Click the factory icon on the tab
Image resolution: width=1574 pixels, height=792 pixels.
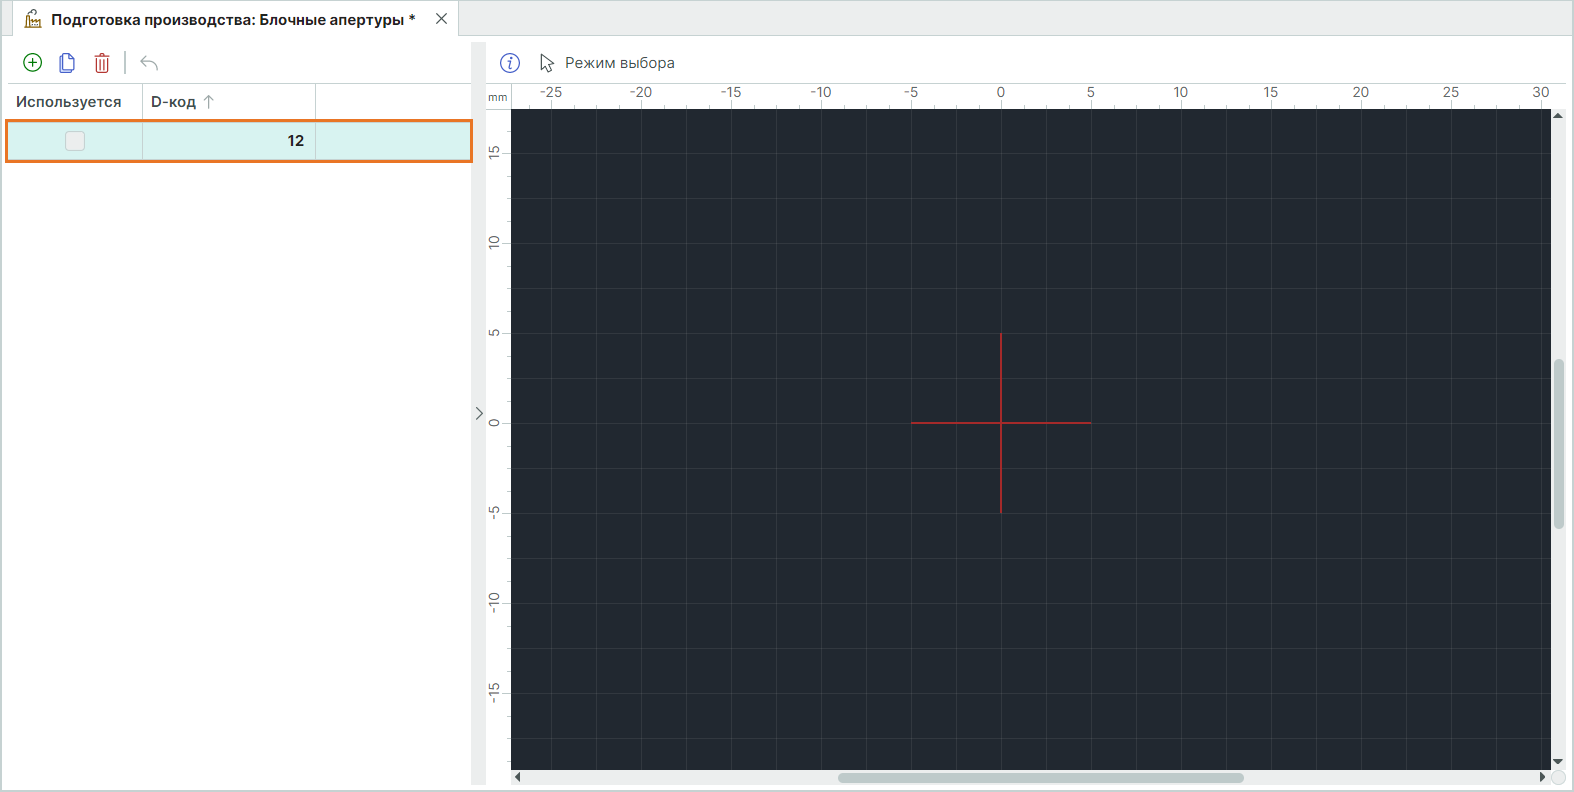(33, 19)
